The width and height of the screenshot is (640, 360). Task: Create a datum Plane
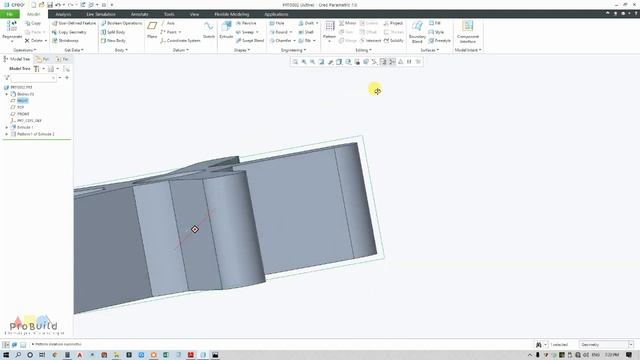pyautogui.click(x=152, y=30)
